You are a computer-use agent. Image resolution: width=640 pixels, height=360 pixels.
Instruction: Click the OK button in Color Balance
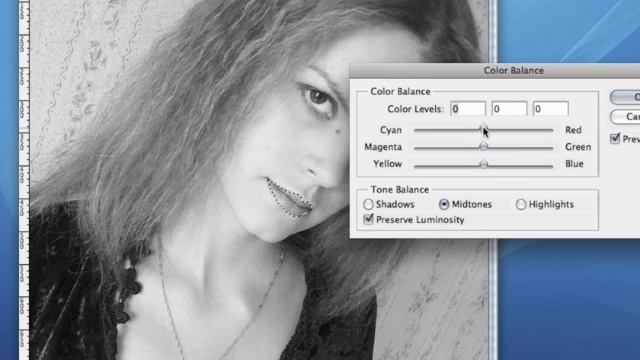point(625,97)
